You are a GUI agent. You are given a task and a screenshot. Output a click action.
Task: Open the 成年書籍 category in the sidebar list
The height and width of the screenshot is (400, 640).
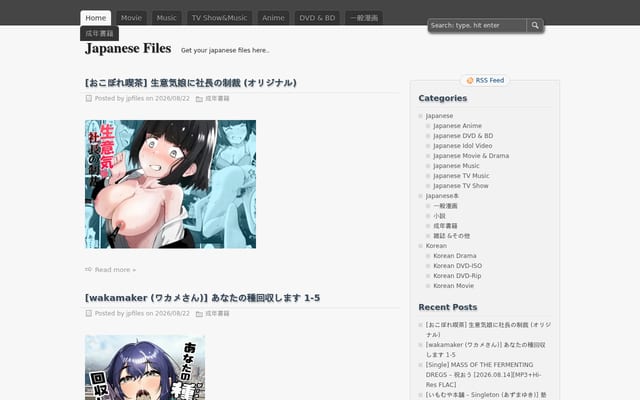(445, 226)
